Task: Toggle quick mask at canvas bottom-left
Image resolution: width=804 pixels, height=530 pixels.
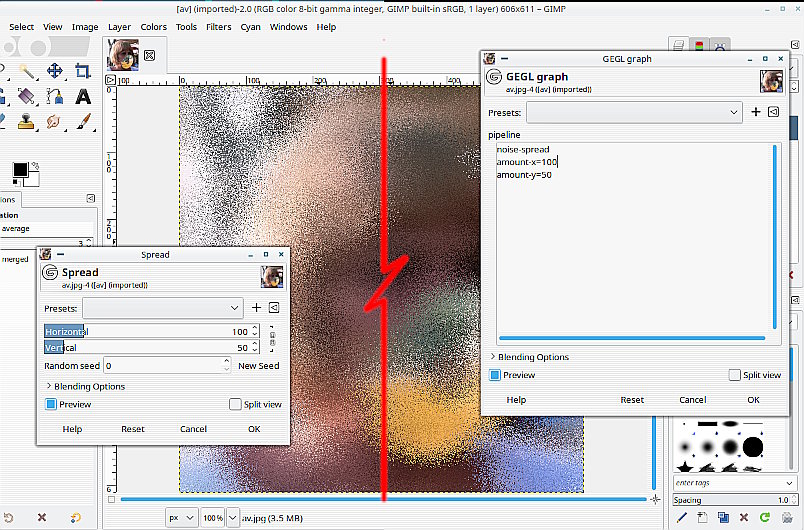Action: [x=111, y=499]
